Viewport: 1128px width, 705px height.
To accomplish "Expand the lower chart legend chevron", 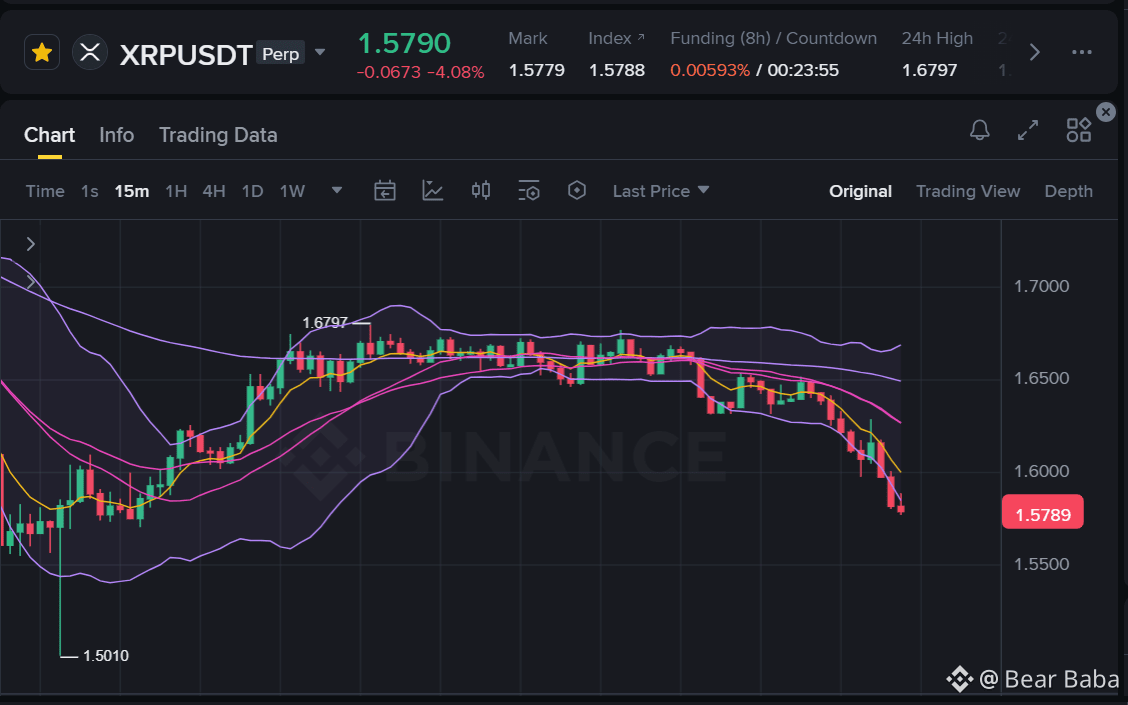I will (x=31, y=283).
